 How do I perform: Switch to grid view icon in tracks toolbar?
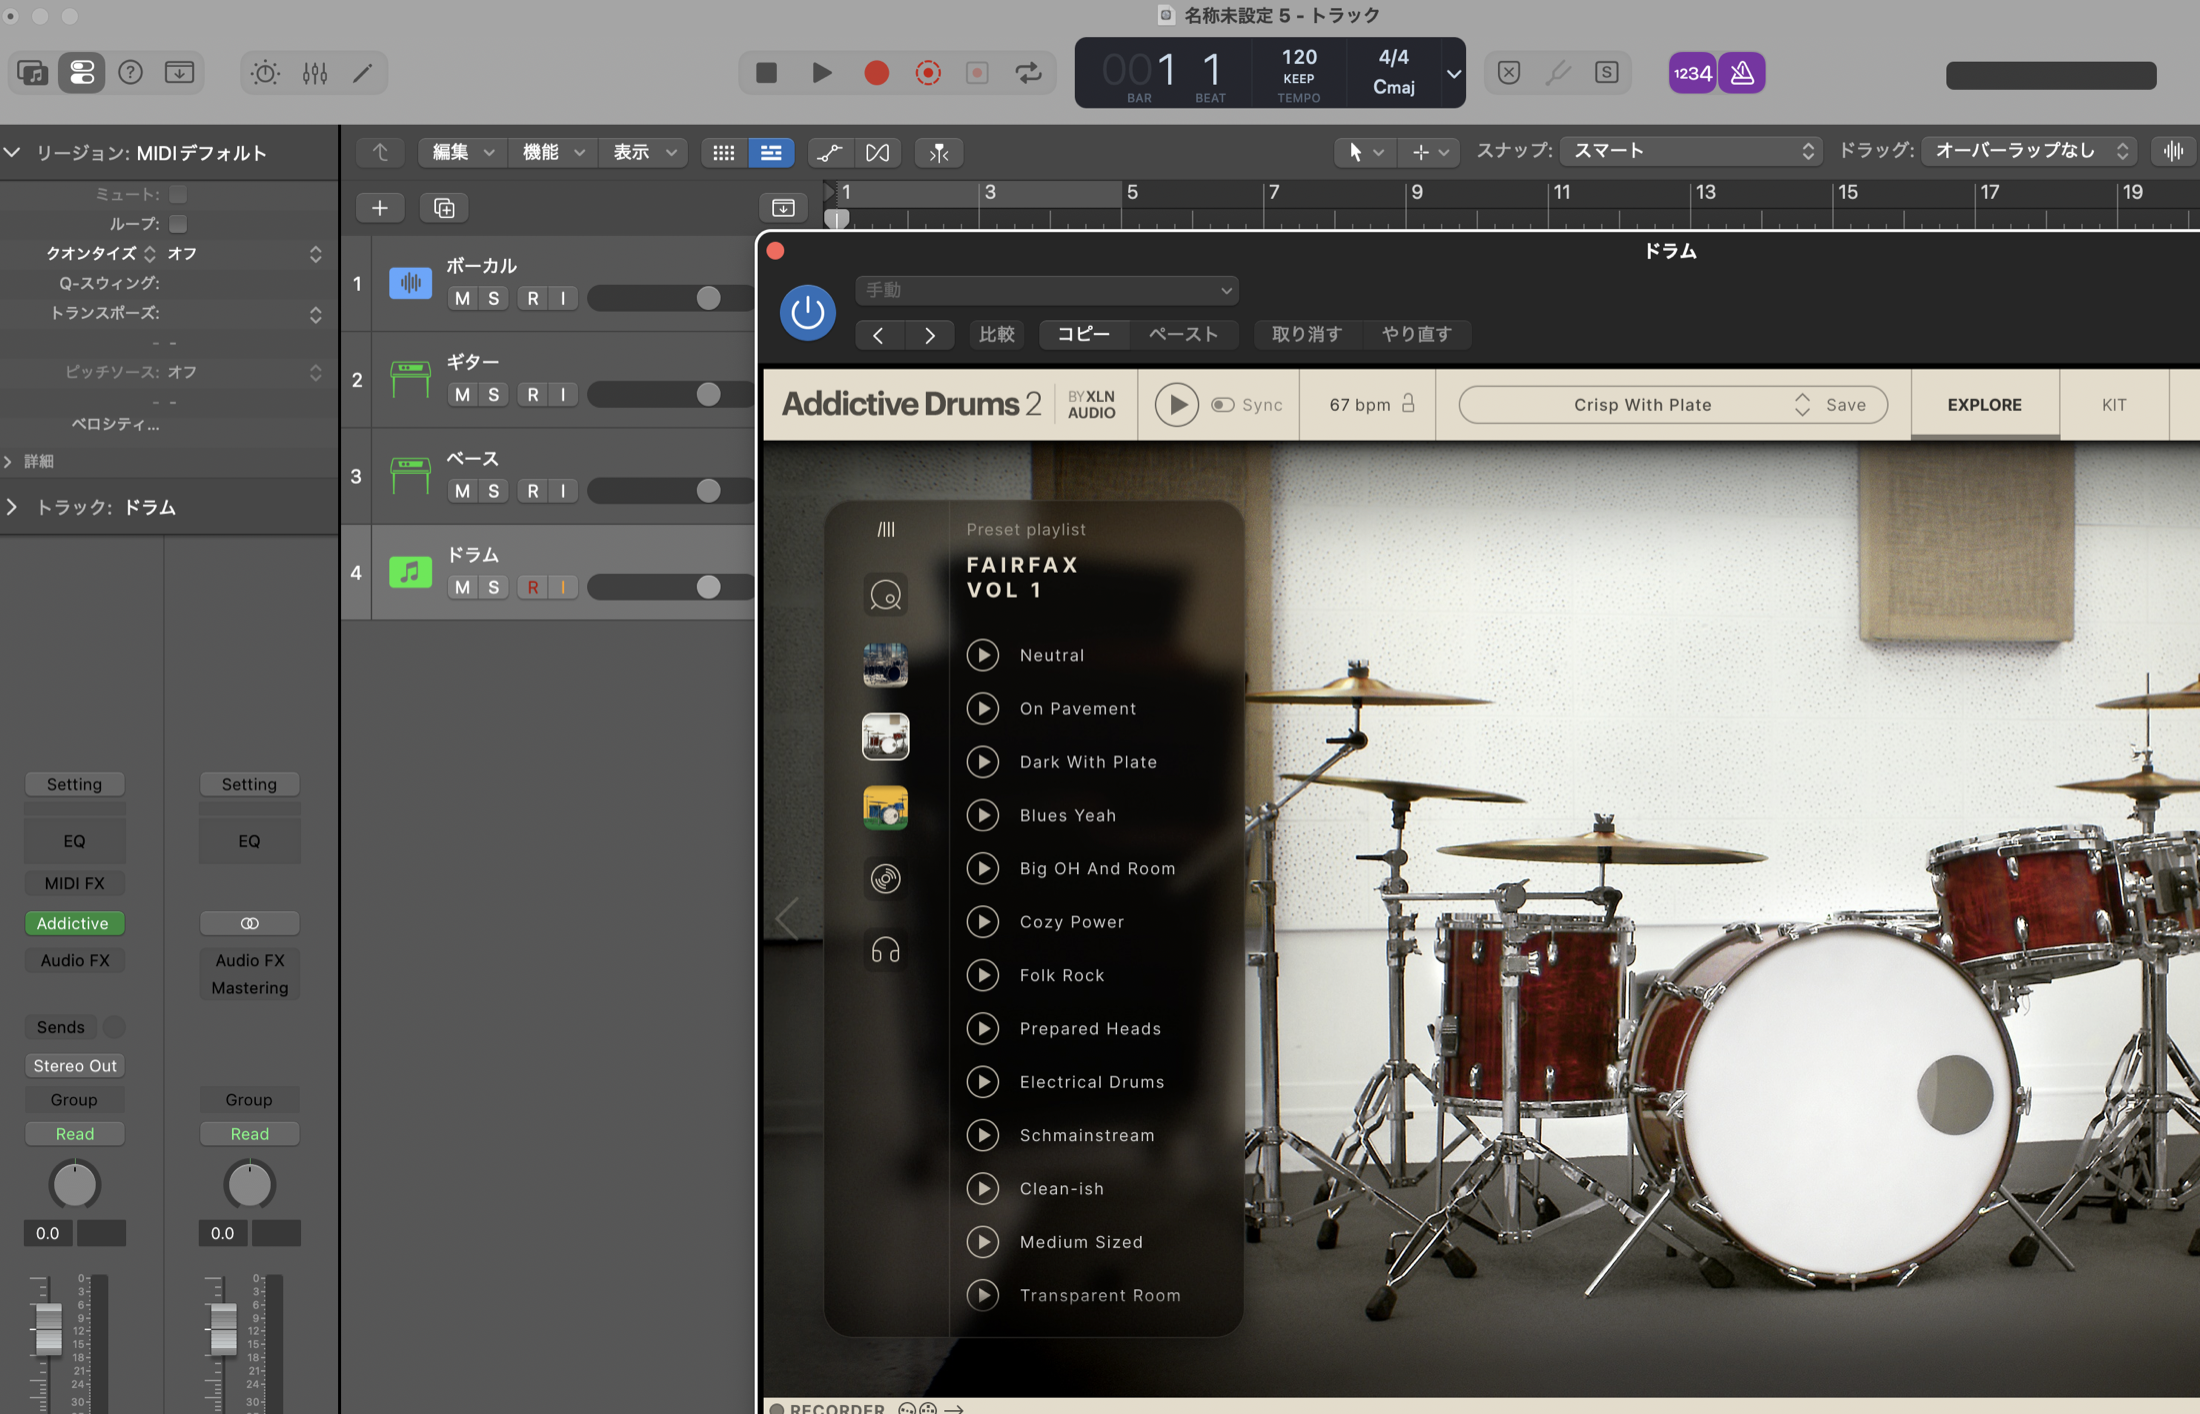[x=724, y=152]
